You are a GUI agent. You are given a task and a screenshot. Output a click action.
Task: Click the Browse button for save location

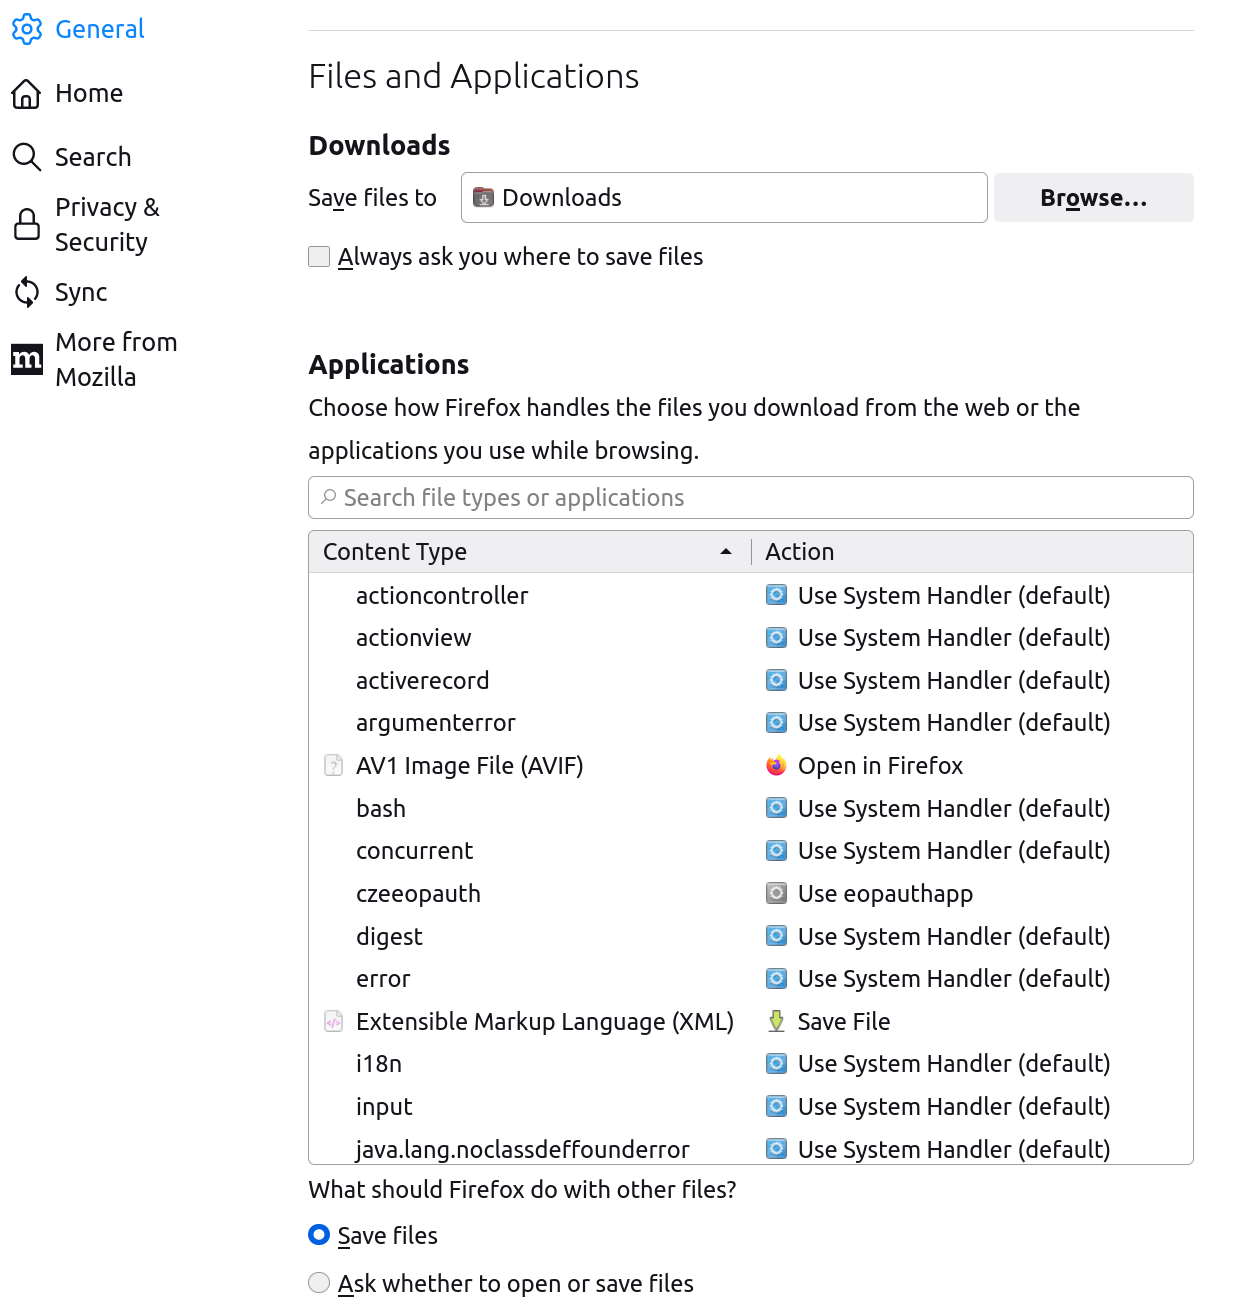point(1093,197)
